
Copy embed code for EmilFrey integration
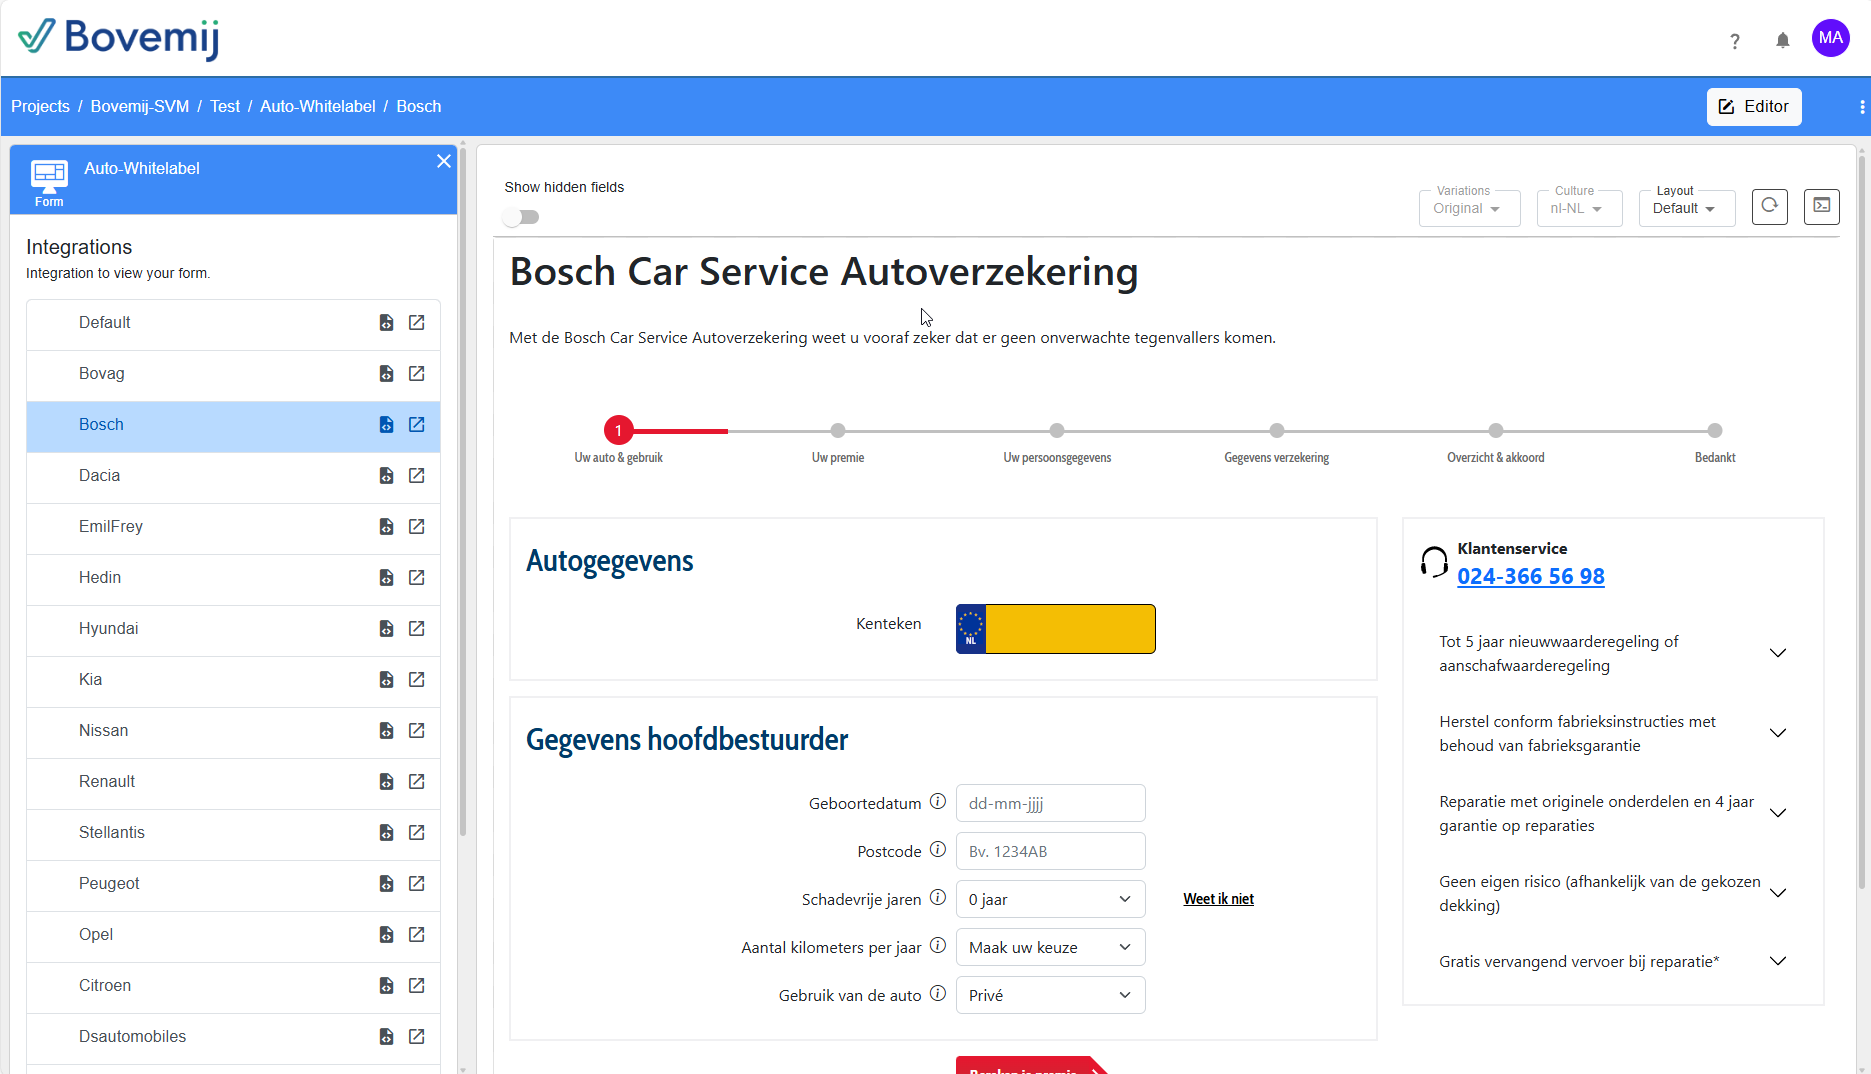coord(386,526)
